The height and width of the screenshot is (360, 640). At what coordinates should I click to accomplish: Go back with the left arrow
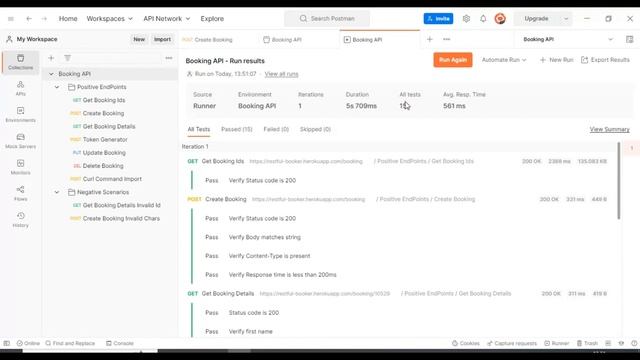tap(29, 19)
